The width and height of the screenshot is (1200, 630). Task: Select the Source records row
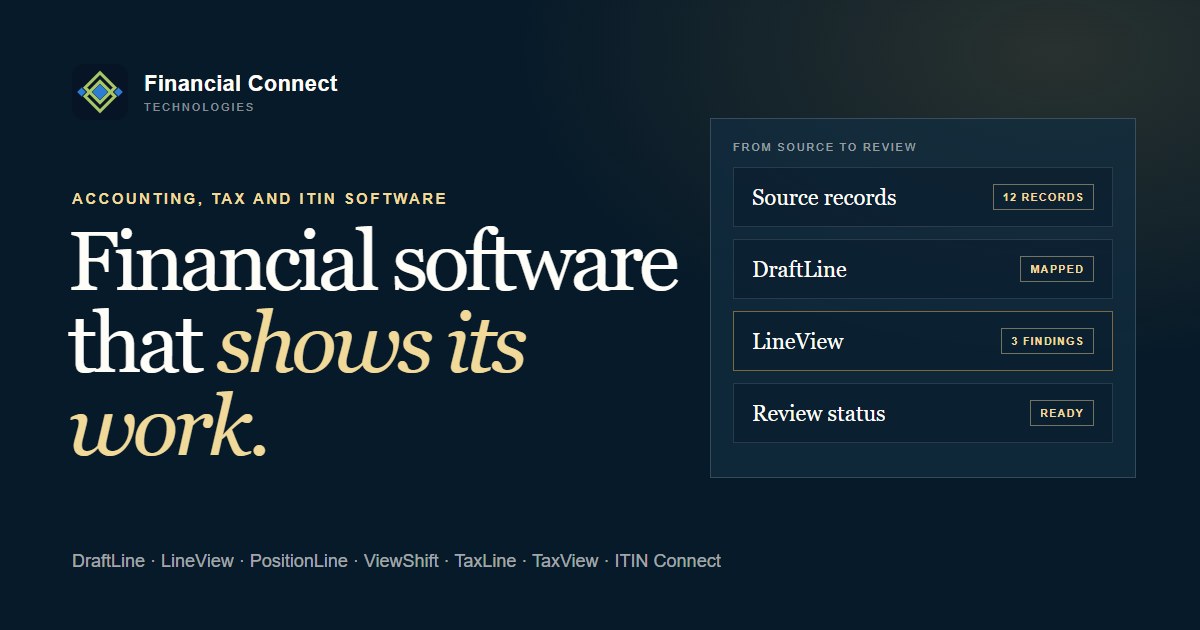point(923,197)
